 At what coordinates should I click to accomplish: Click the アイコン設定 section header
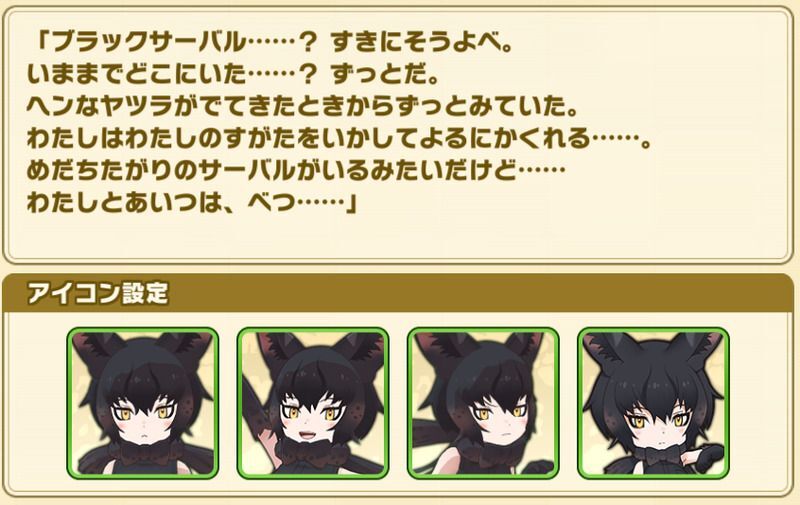[398, 293]
